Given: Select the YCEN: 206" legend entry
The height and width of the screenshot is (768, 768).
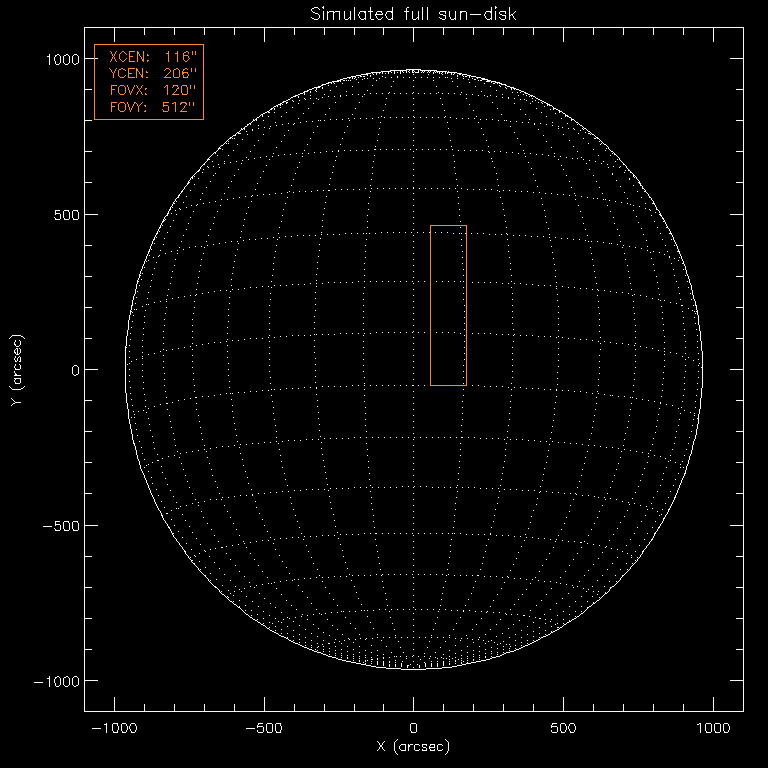Looking at the screenshot, I should pos(148,74).
